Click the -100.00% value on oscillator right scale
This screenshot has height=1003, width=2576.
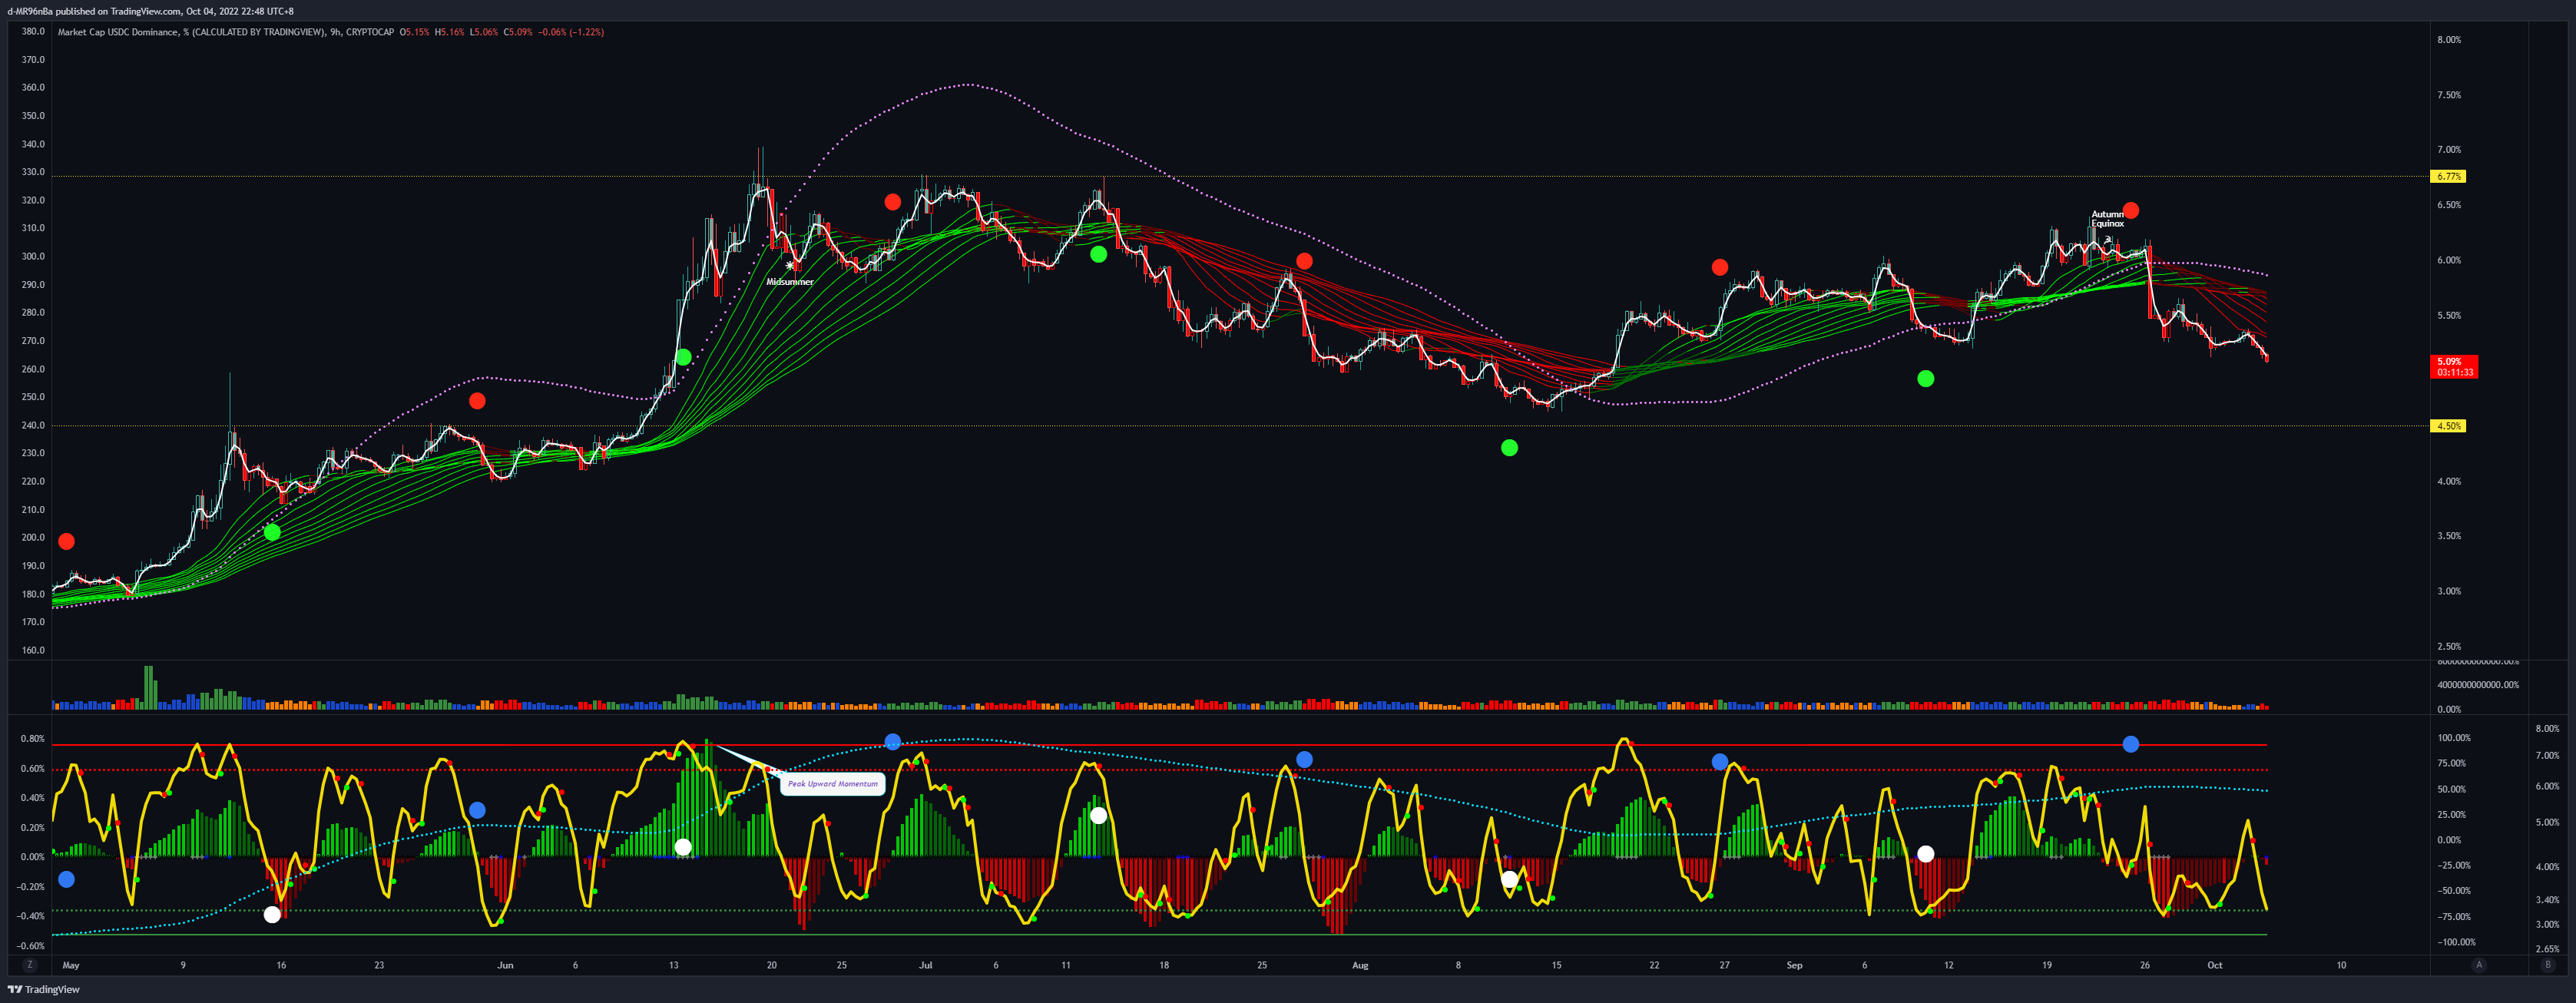pos(2456,942)
